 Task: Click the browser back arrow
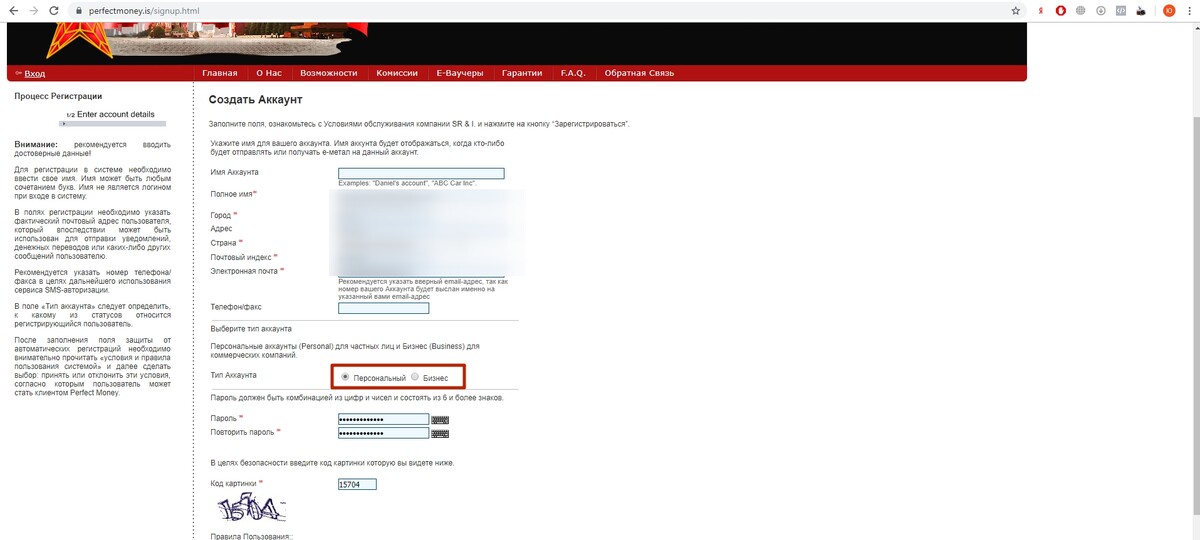(14, 10)
